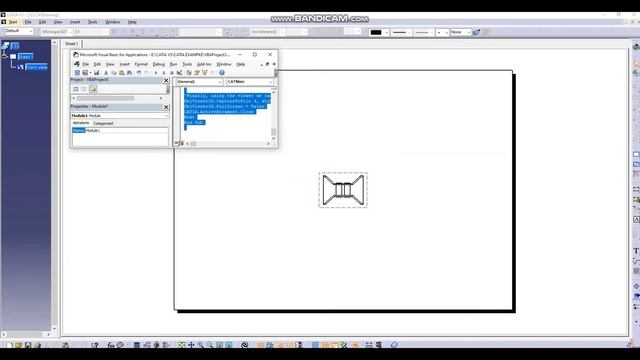Click the Open folder icon in CATIA bottom toolbar
The height and width of the screenshot is (360, 640).
tap(18, 345)
